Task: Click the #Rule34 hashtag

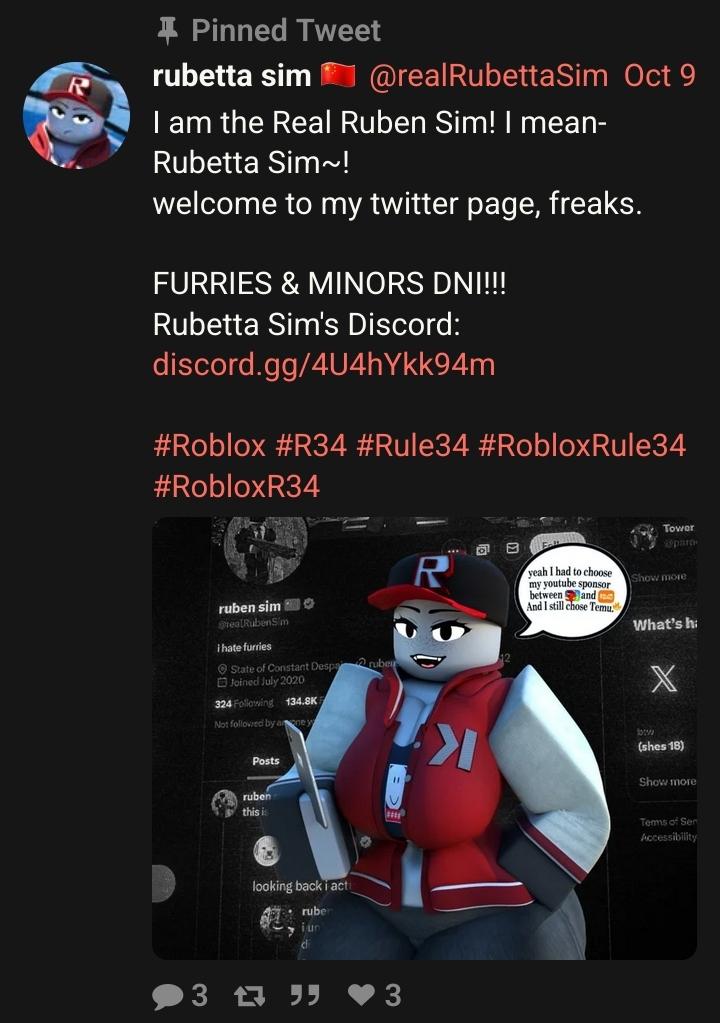Action: (x=413, y=446)
